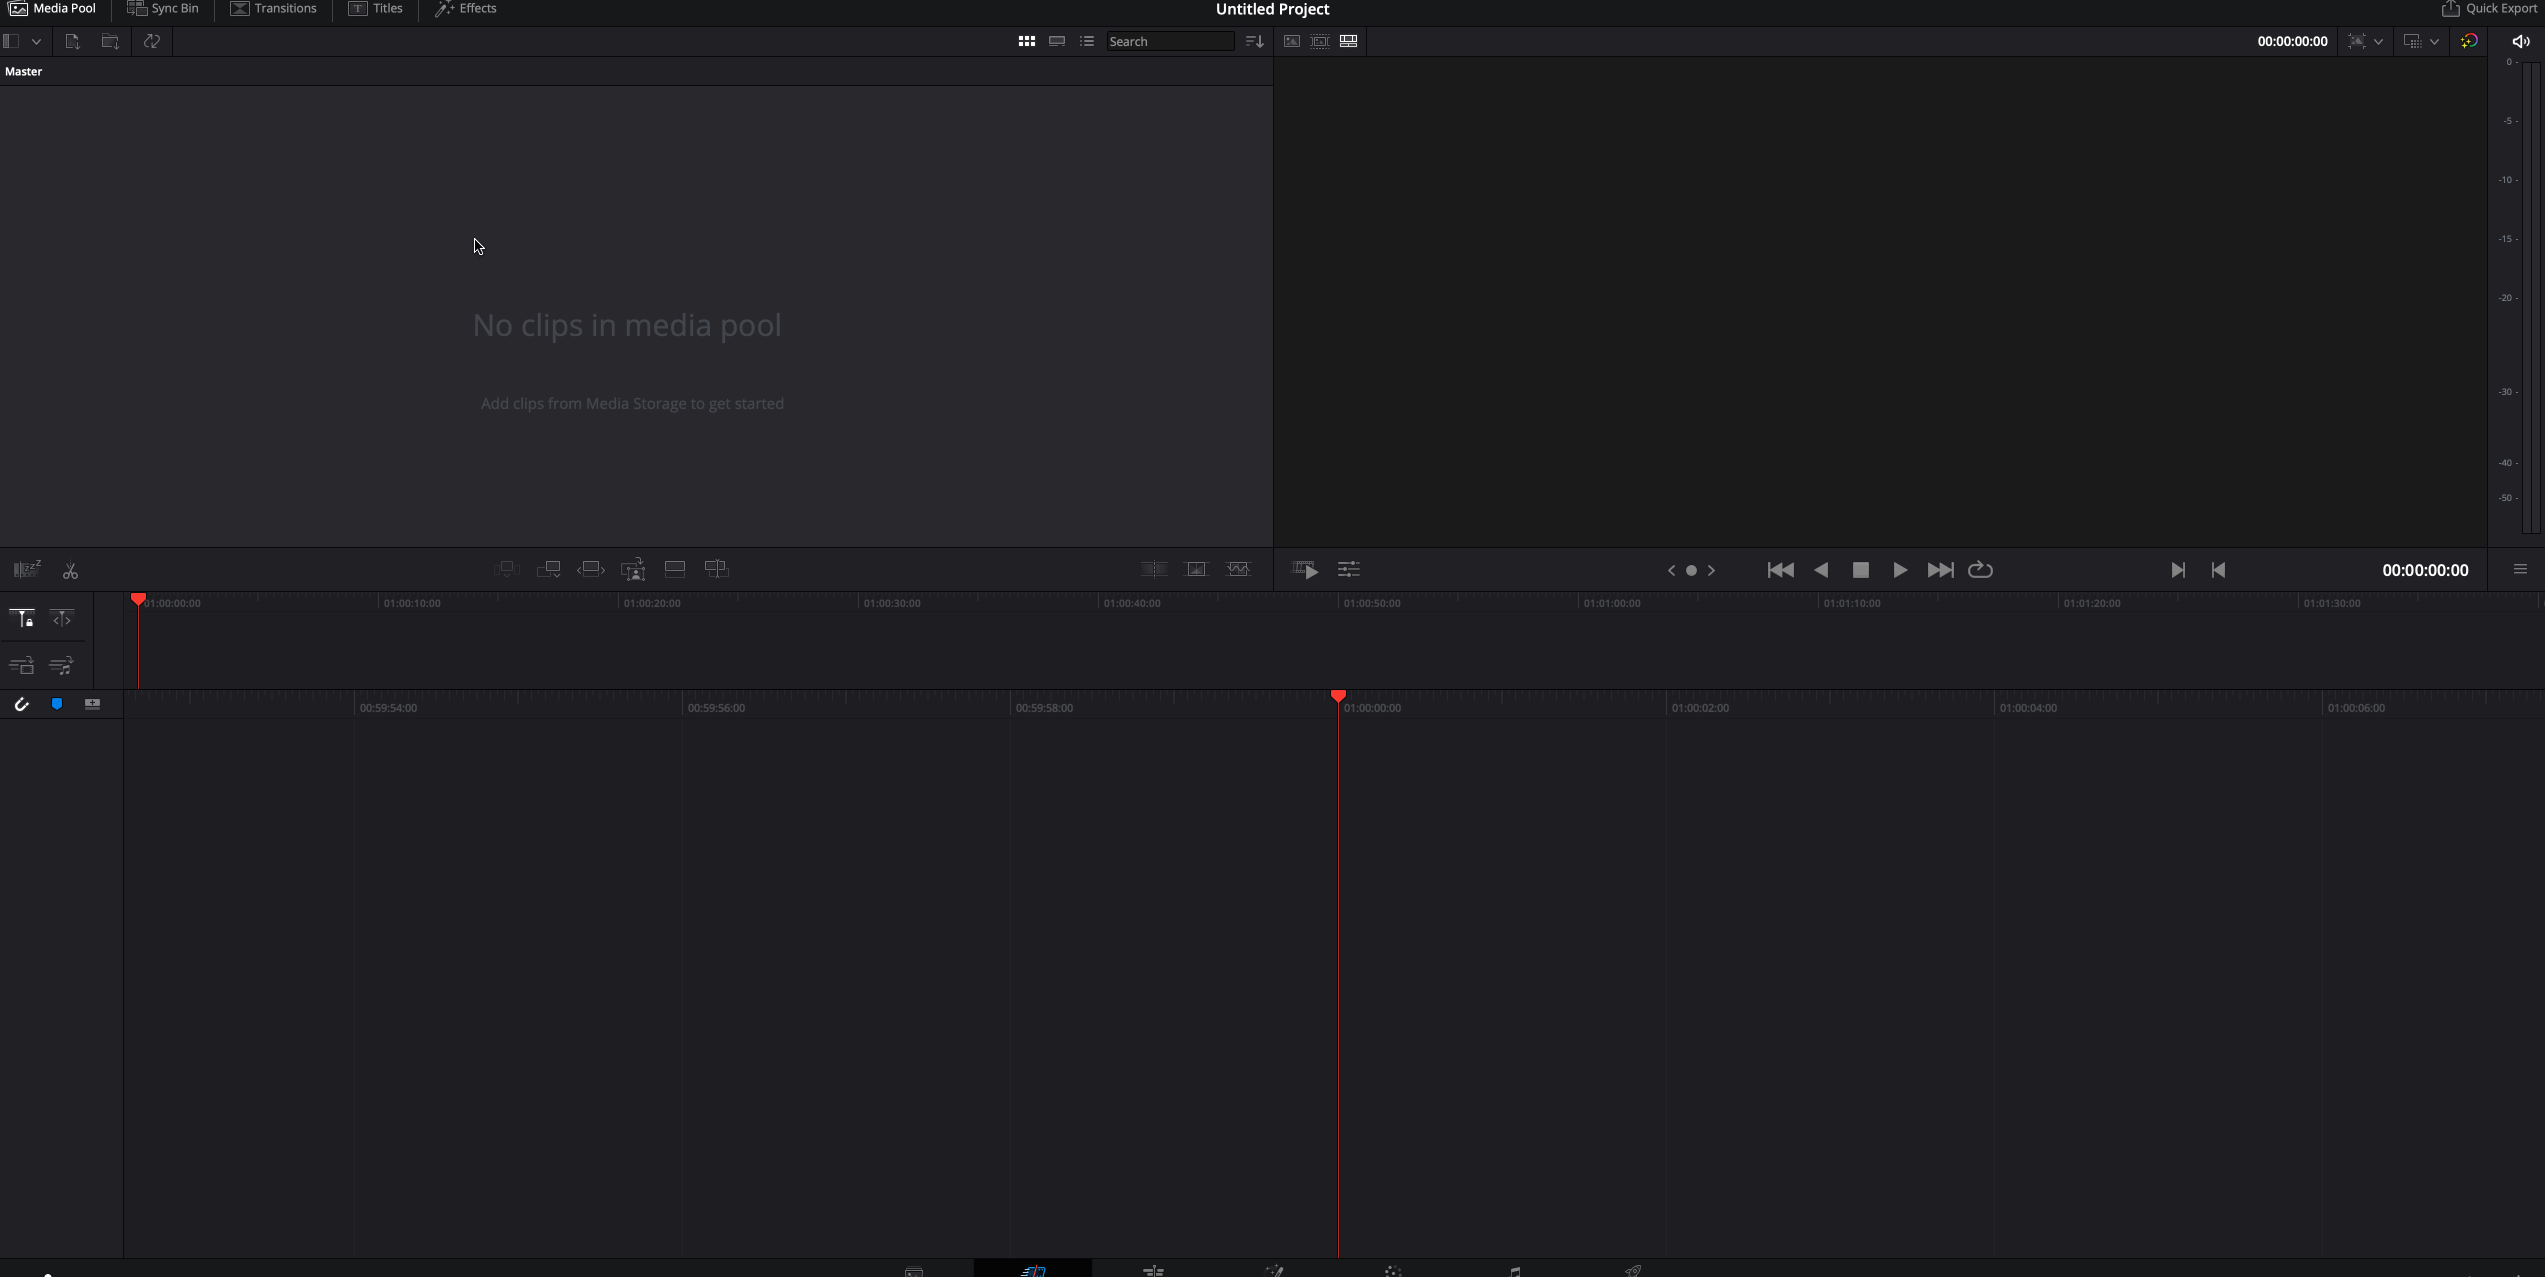The image size is (2545, 1277).
Task: Click the loop playback button
Action: tap(1980, 568)
